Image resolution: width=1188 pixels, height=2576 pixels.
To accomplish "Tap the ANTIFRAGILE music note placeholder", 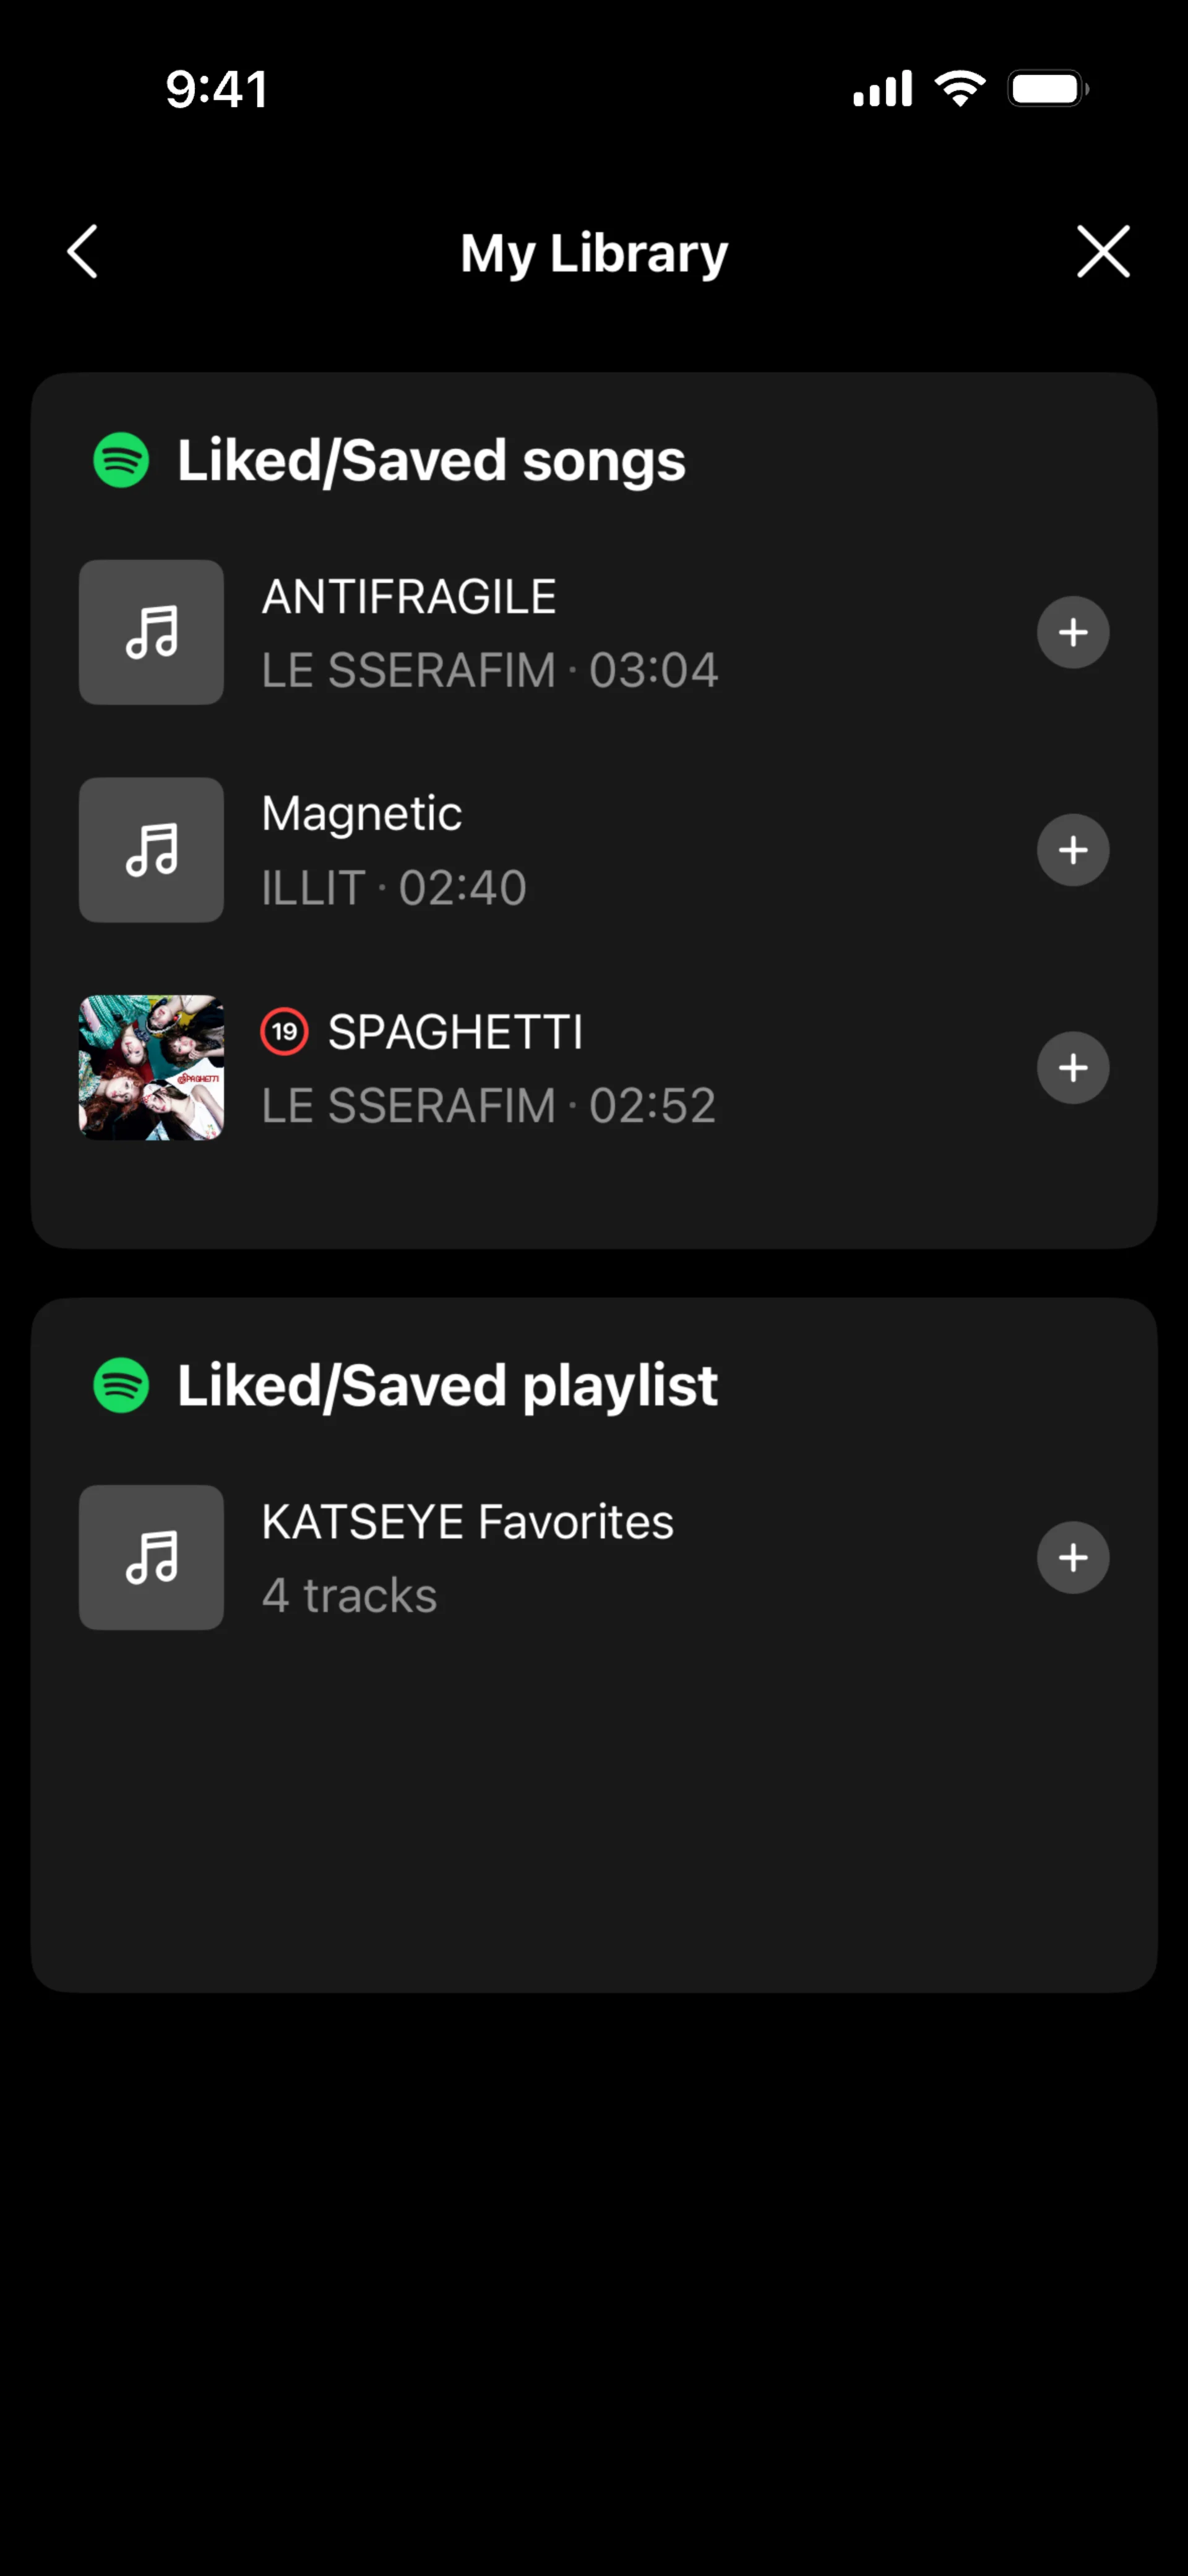I will pyautogui.click(x=151, y=632).
